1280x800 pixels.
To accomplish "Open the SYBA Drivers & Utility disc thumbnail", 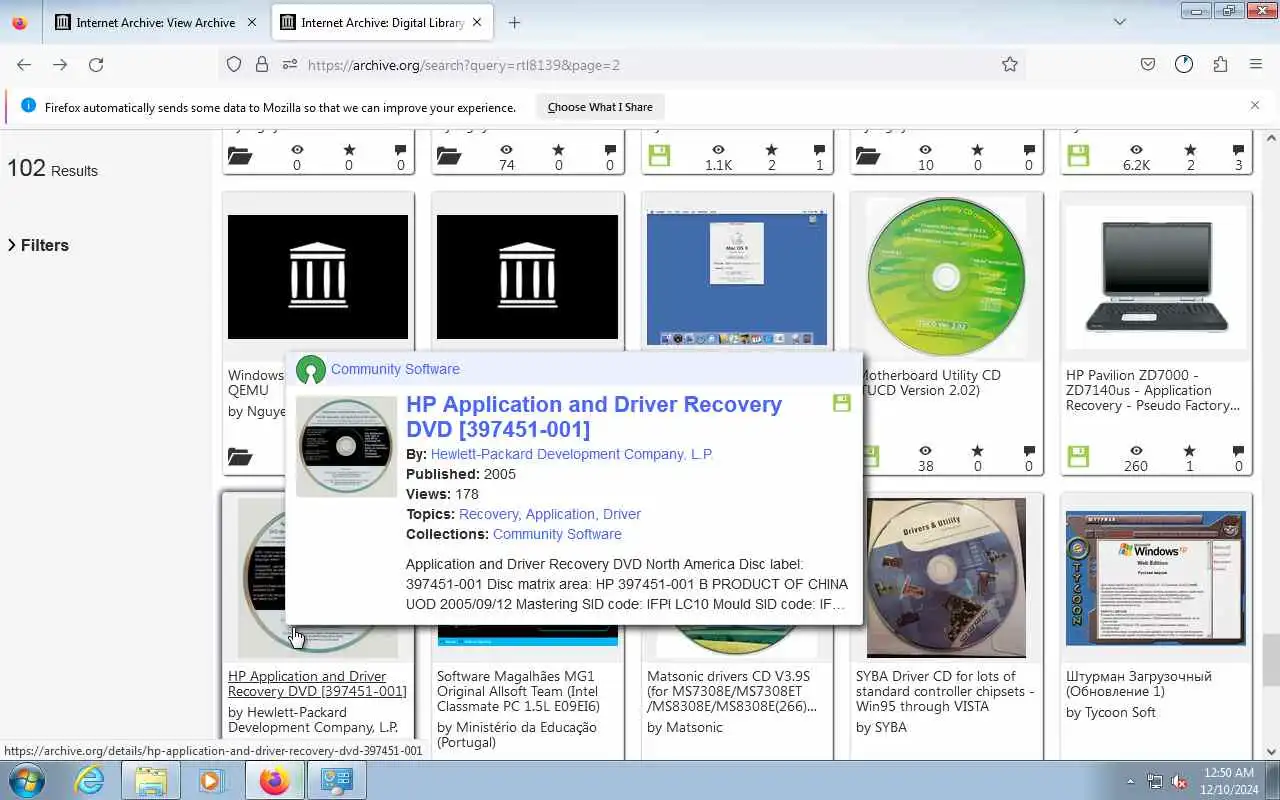I will (946, 577).
